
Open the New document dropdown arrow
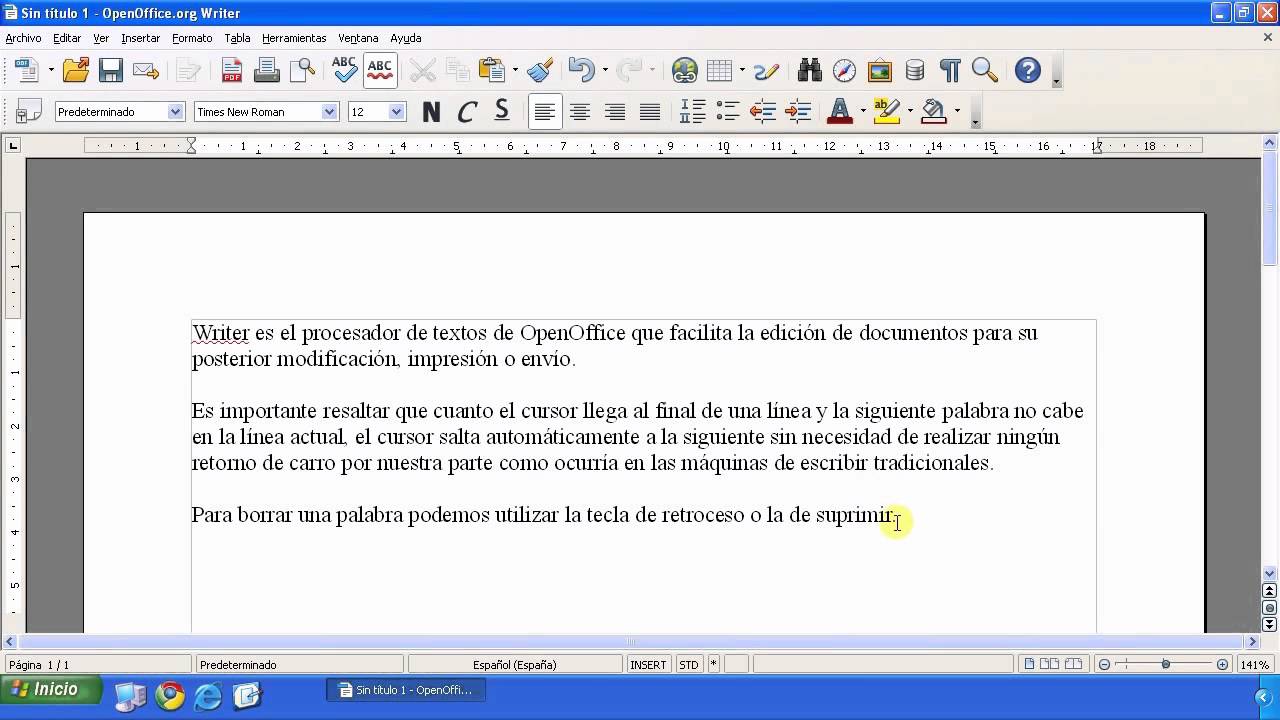pos(50,70)
